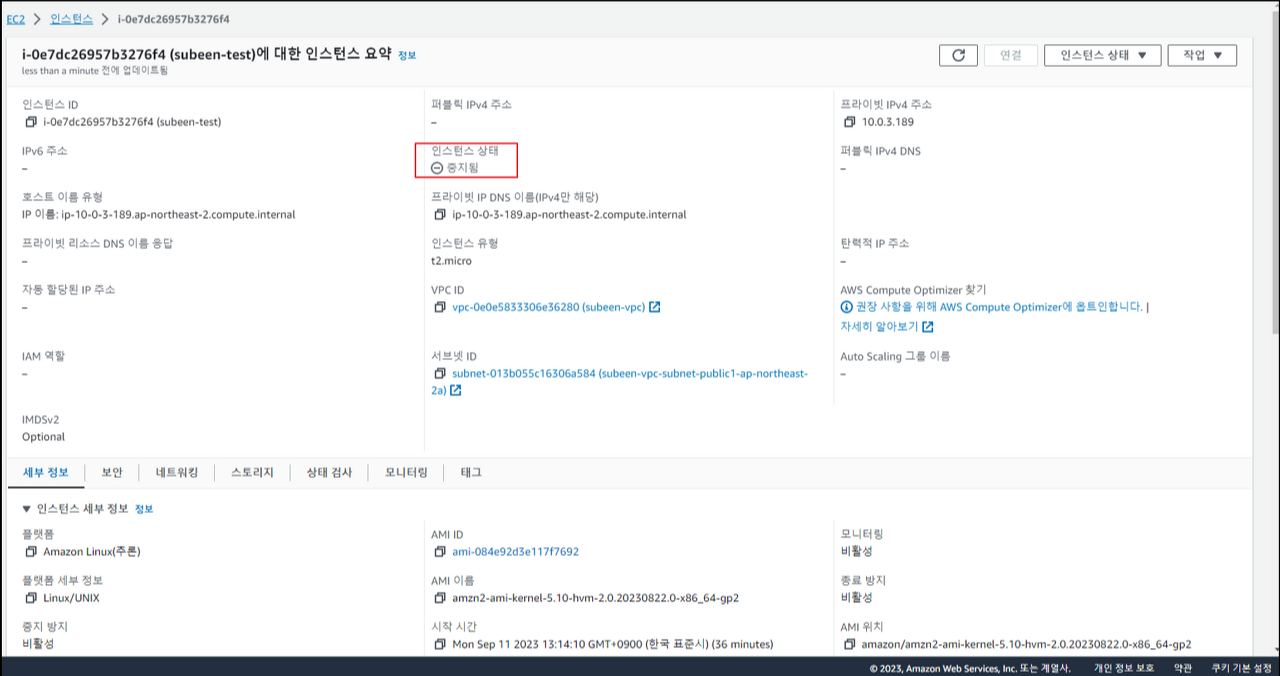Copy launch time Mon Sep 11 value
Viewport: 1280px width, 676px height.
(440, 644)
